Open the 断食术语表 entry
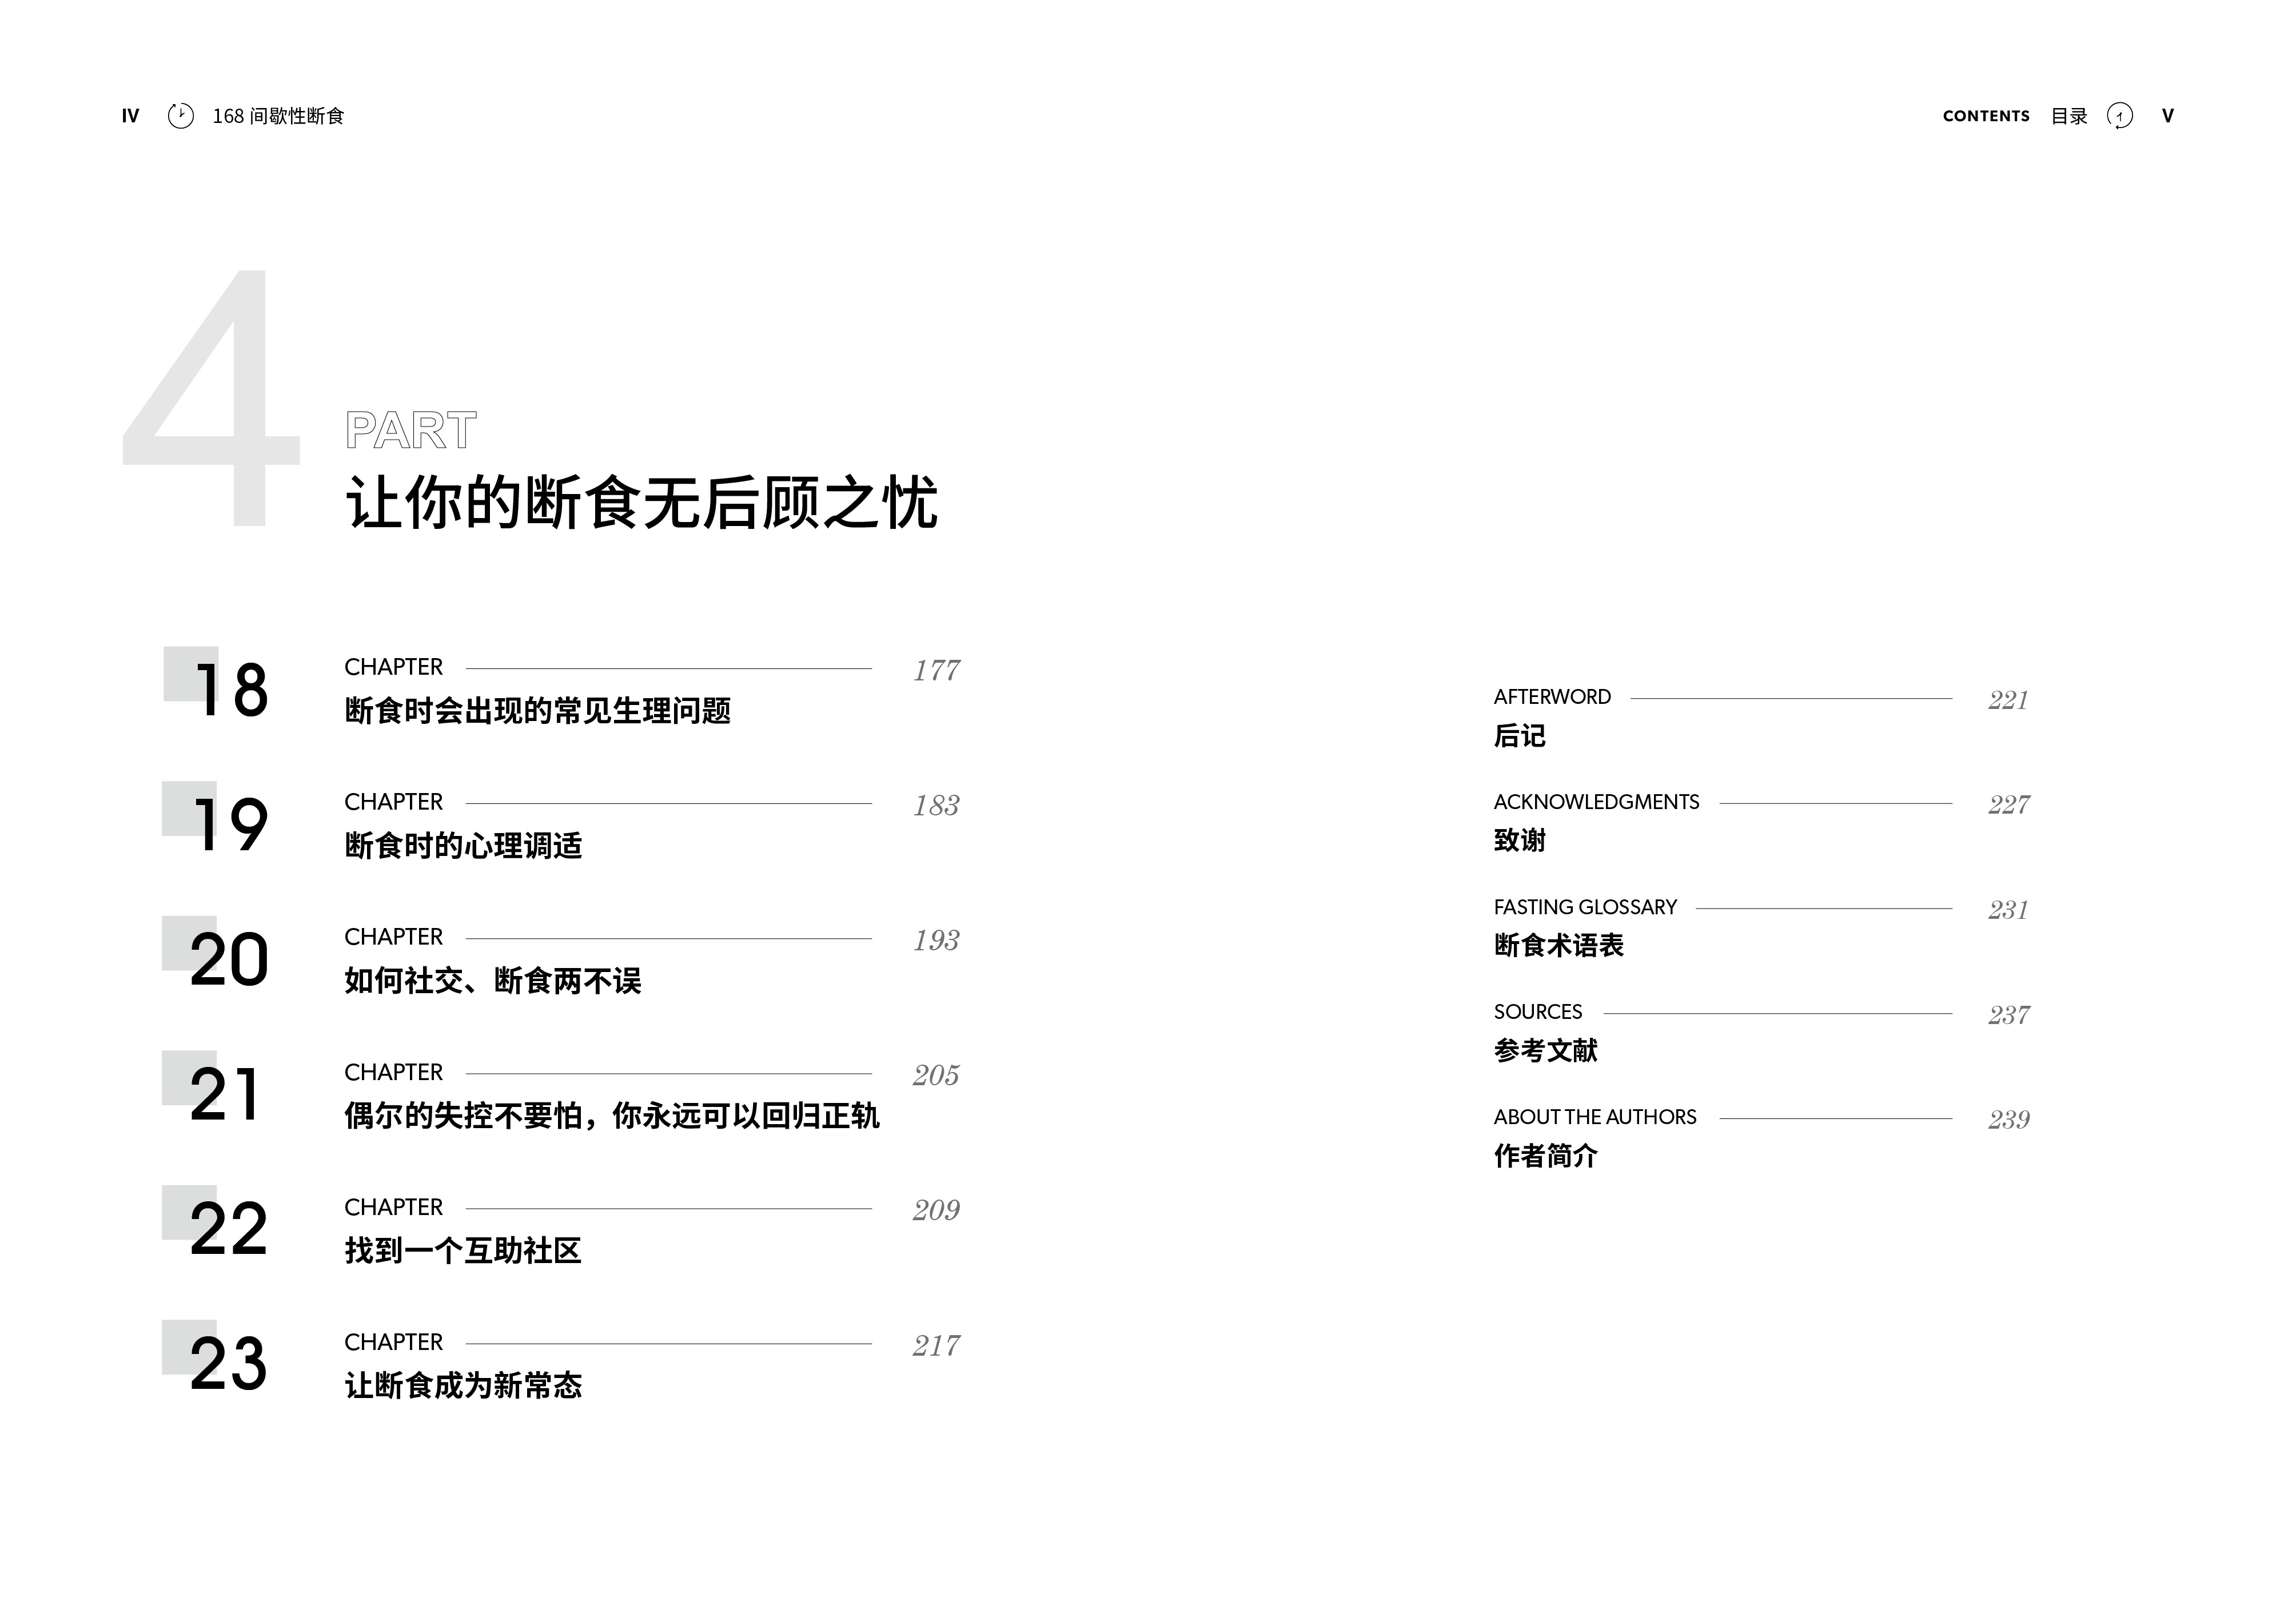Screen dimensions: 2296x1621 [x=1558, y=945]
